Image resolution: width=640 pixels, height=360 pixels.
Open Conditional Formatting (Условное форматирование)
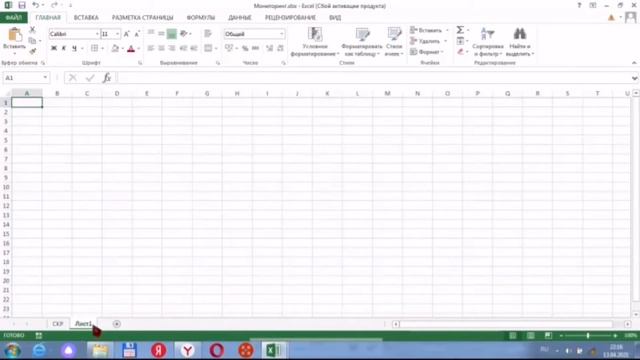click(x=315, y=42)
